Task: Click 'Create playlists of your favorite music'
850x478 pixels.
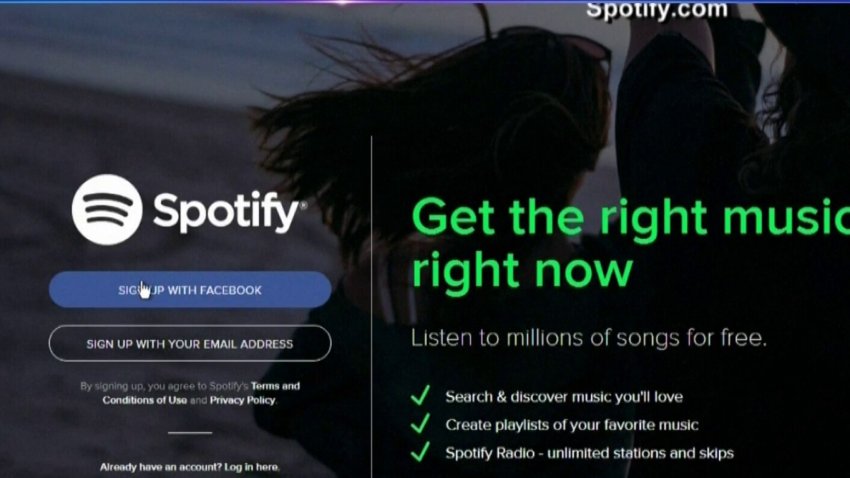Action: [572, 425]
